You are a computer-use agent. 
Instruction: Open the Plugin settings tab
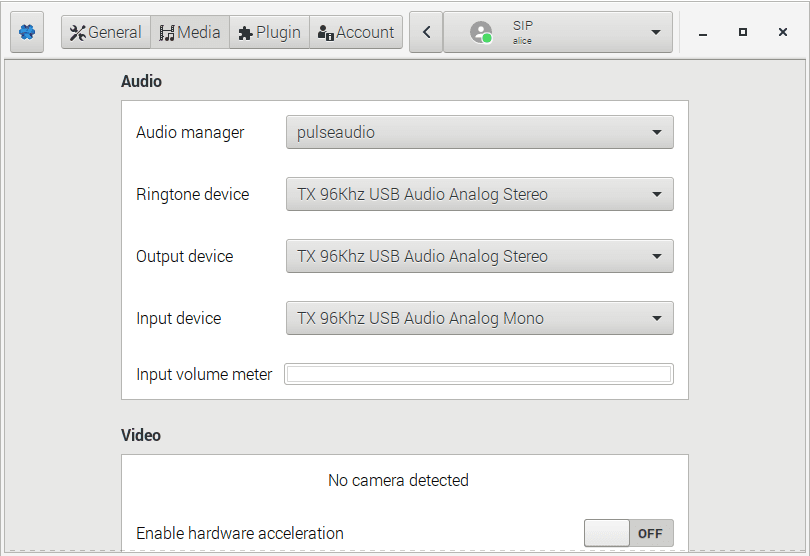click(269, 32)
